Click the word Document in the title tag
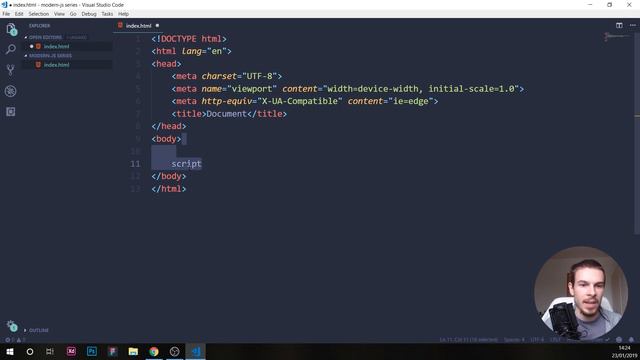Image resolution: width=640 pixels, height=360 pixels. tap(227, 114)
